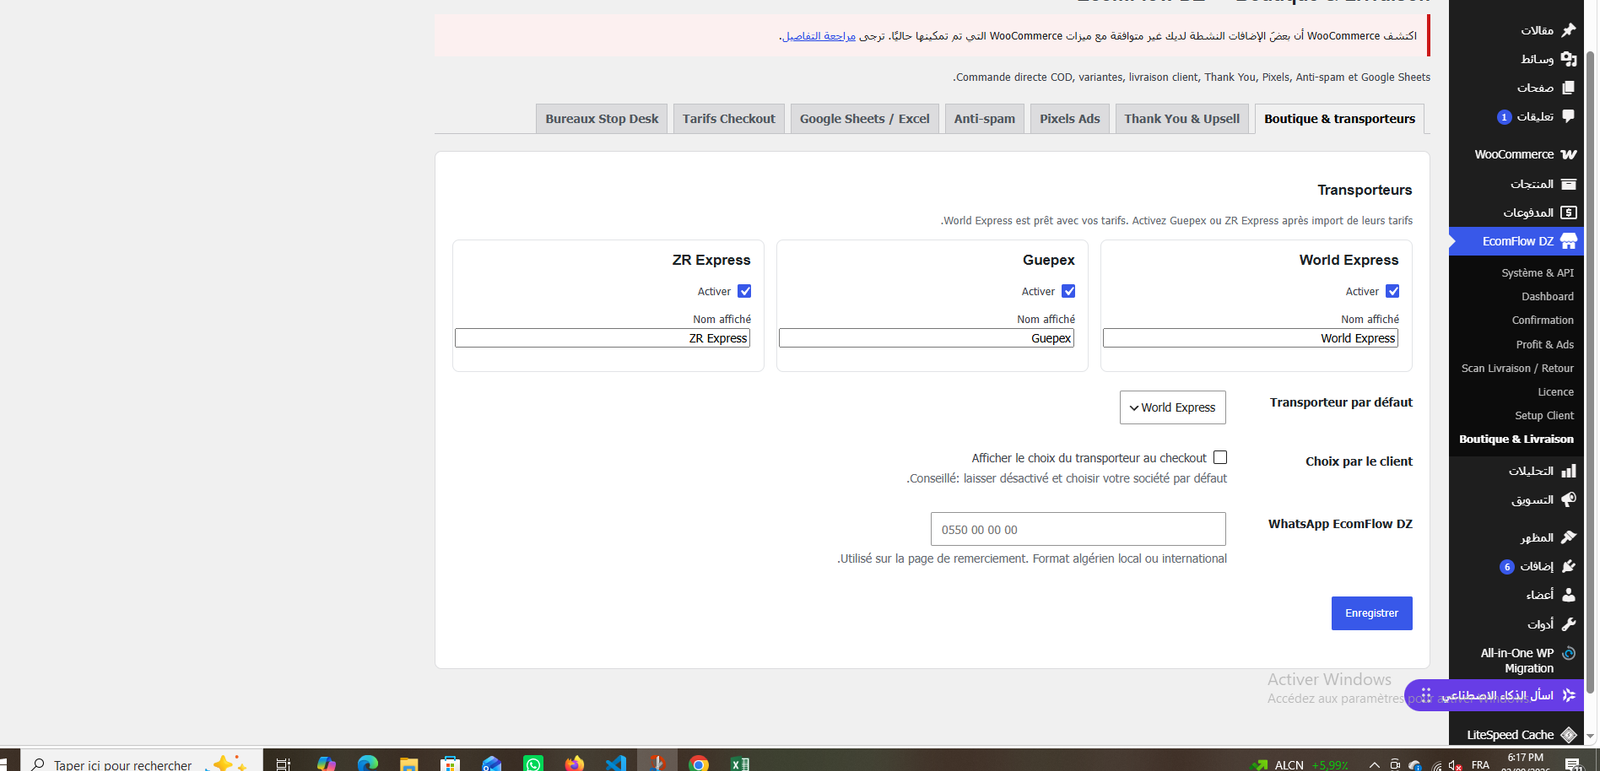Open Système & API submenu
Viewport: 1600px width, 771px height.
click(1537, 273)
